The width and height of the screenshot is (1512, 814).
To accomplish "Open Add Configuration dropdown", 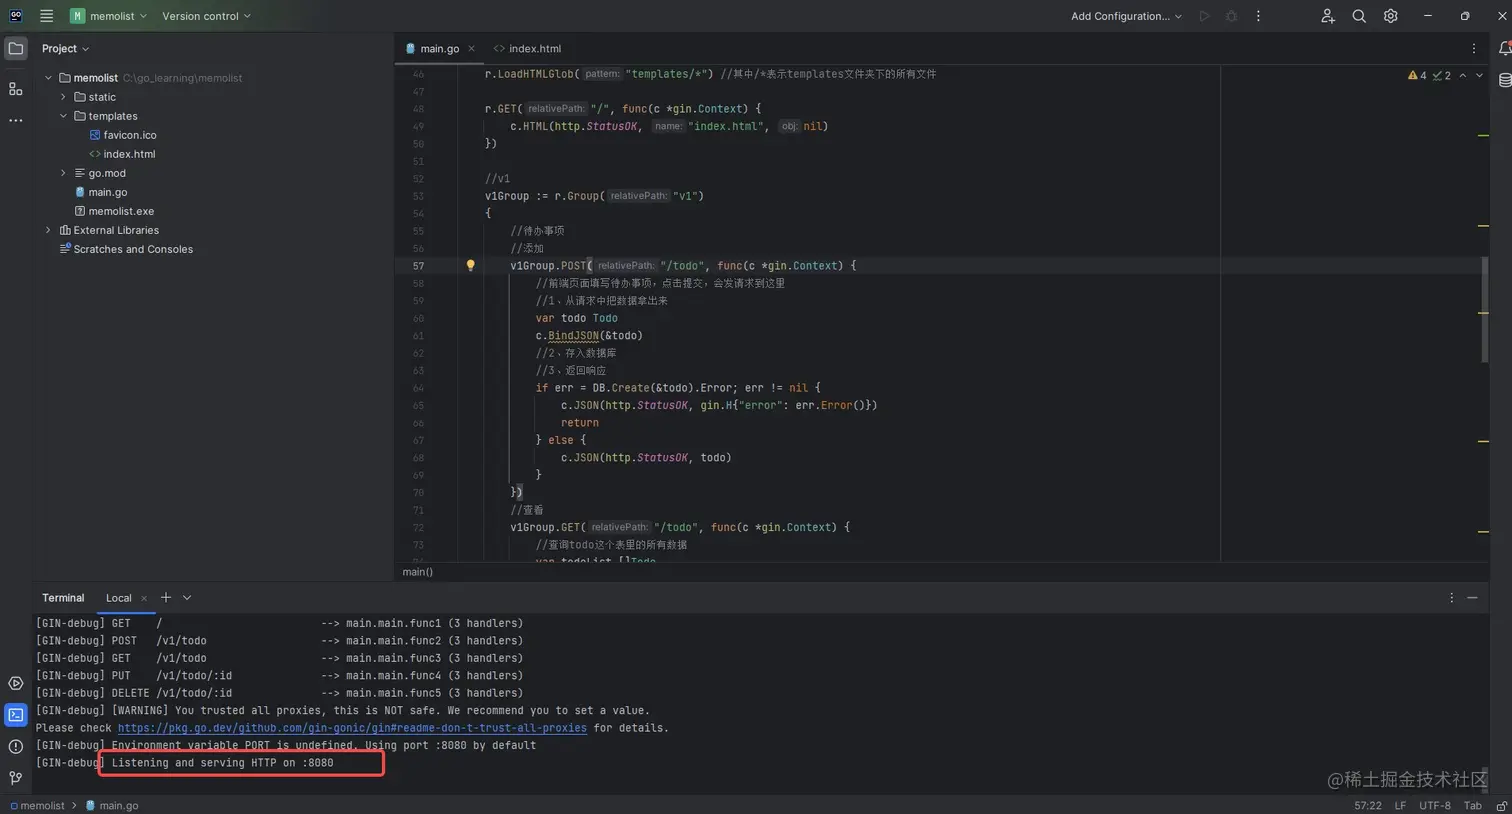I will (1126, 16).
